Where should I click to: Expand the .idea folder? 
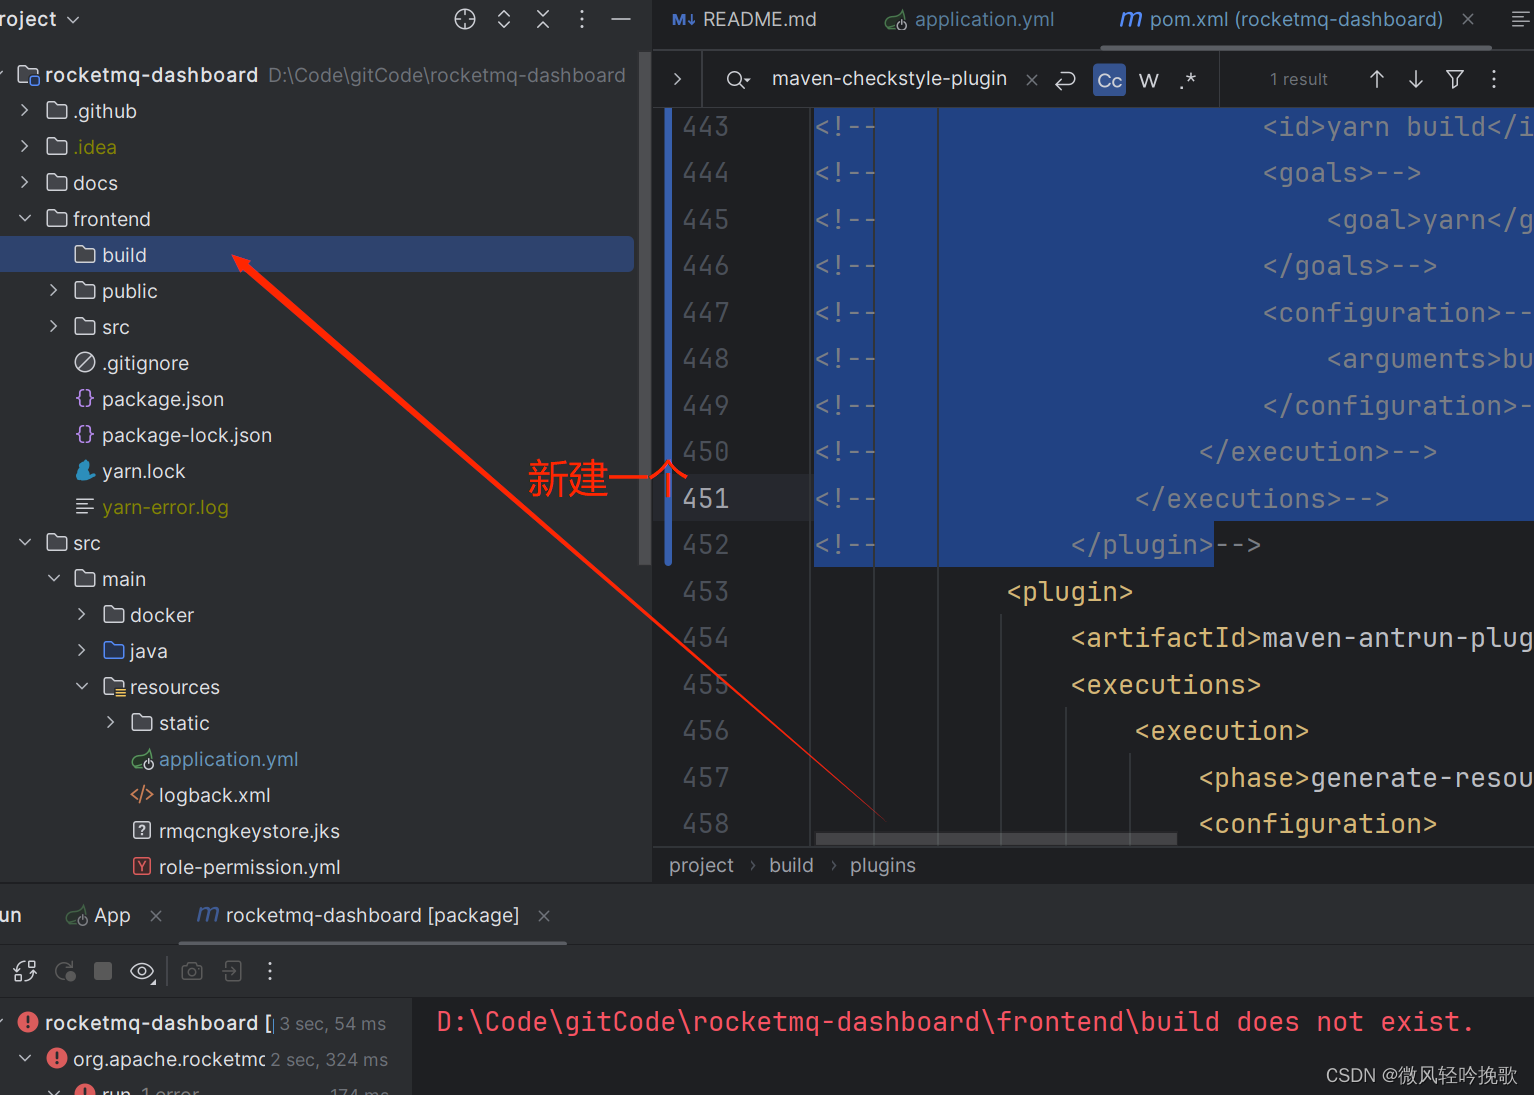point(25,147)
